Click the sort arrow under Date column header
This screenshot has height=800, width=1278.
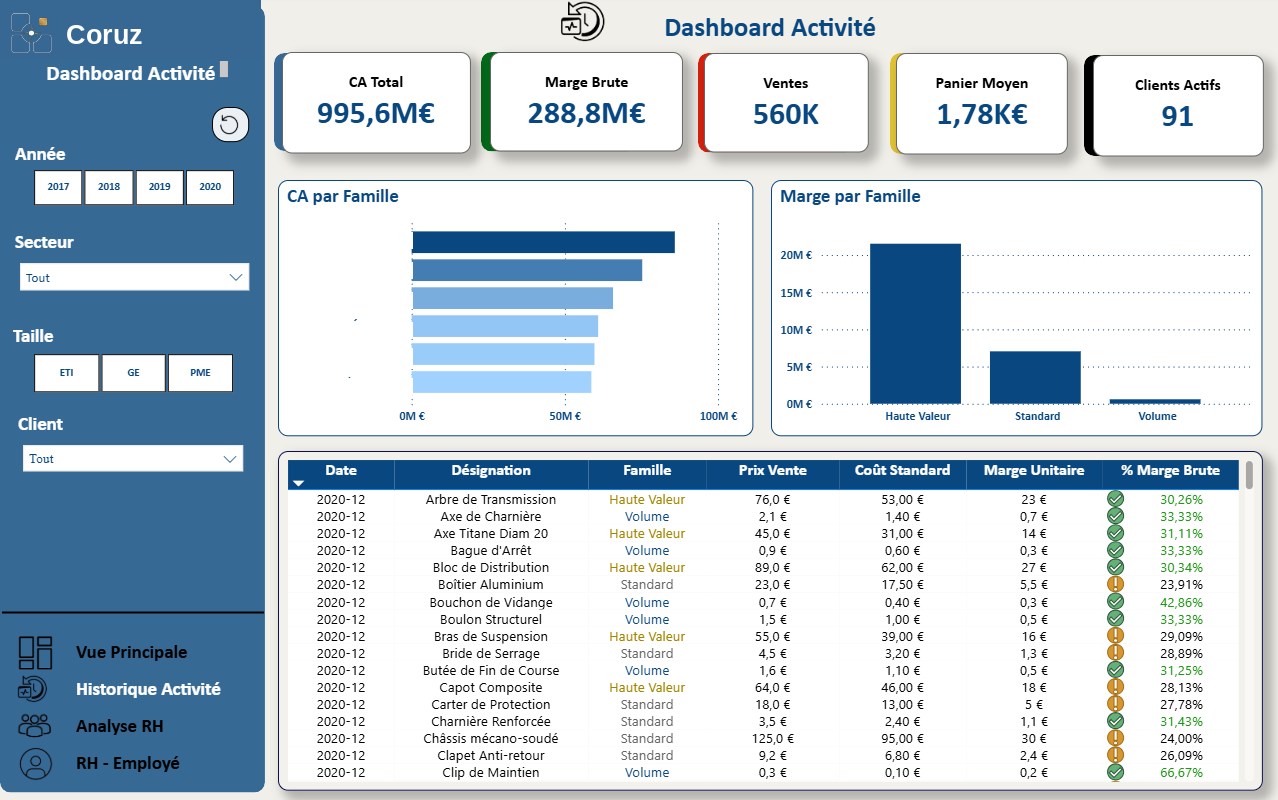click(x=298, y=484)
